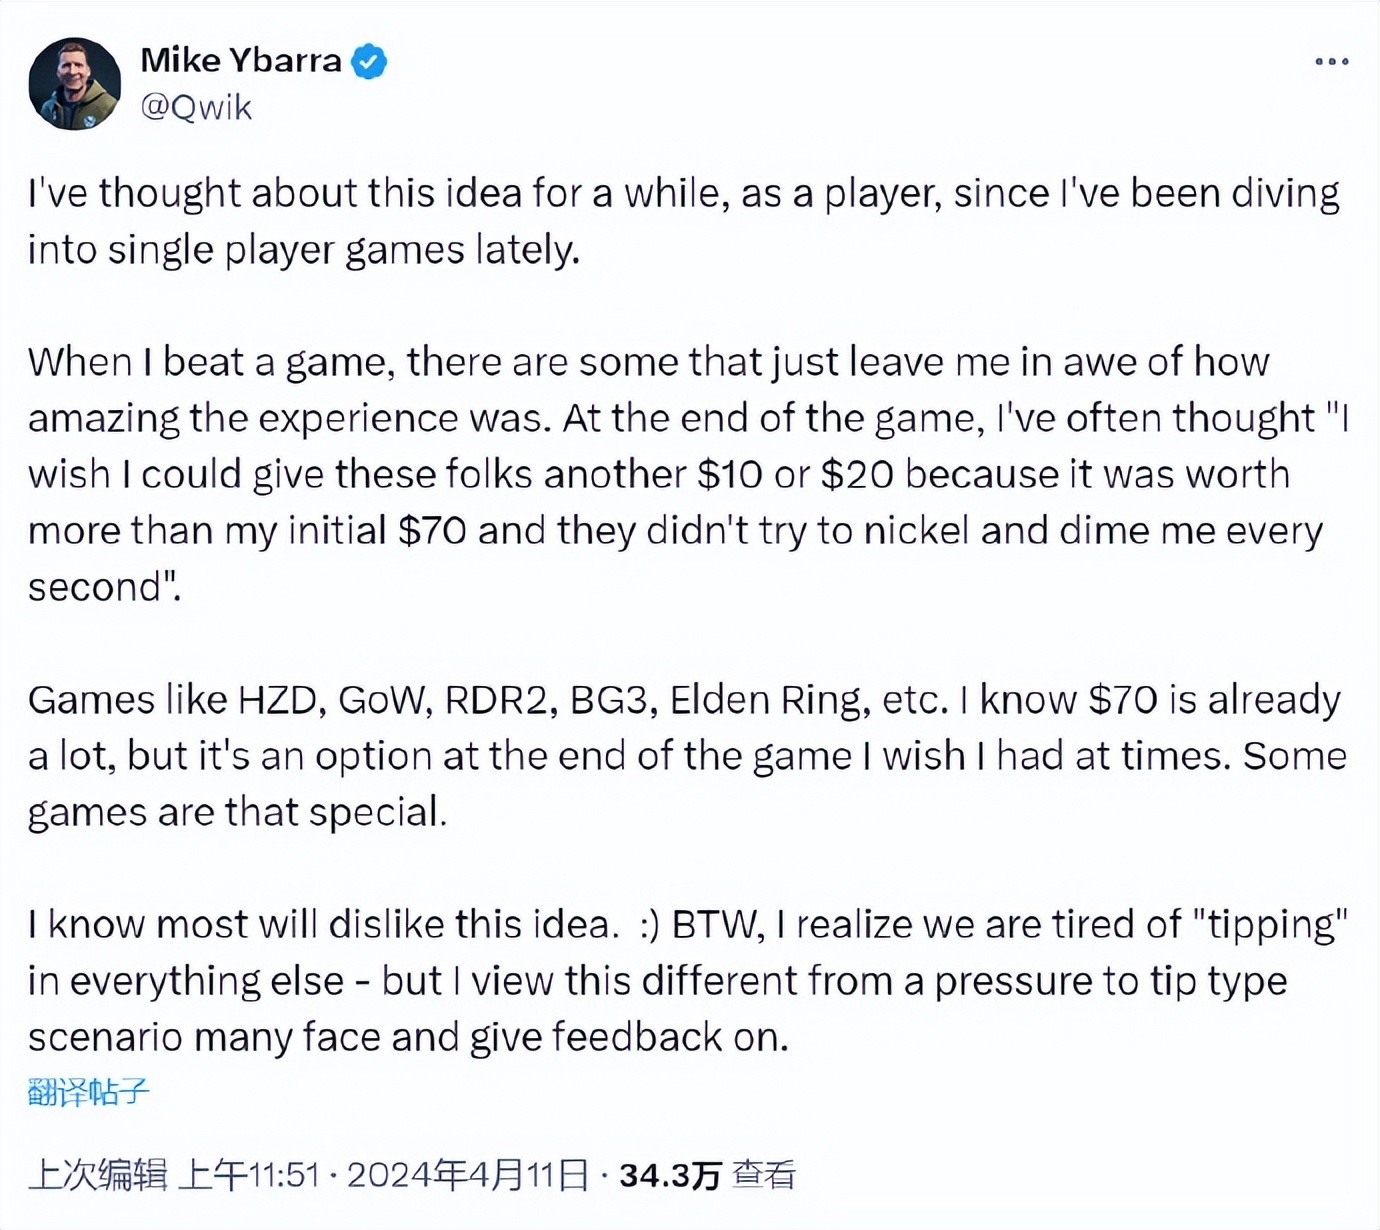Click the "BG3" abbreviation in the post
Image resolution: width=1380 pixels, height=1230 pixels.
coord(608,700)
